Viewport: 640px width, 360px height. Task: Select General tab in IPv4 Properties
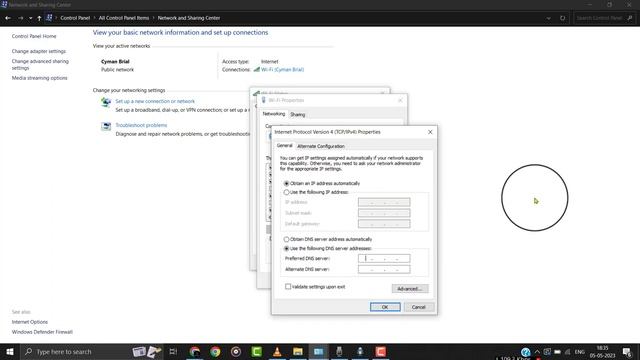click(284, 146)
